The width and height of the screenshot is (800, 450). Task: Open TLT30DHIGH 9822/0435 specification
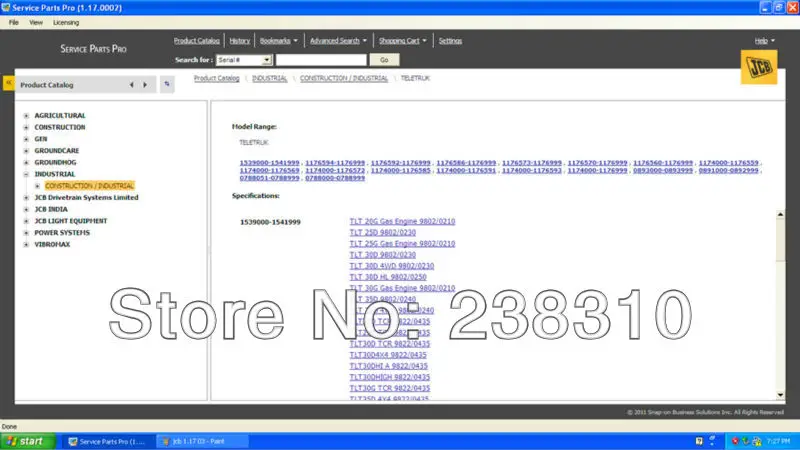(x=389, y=378)
